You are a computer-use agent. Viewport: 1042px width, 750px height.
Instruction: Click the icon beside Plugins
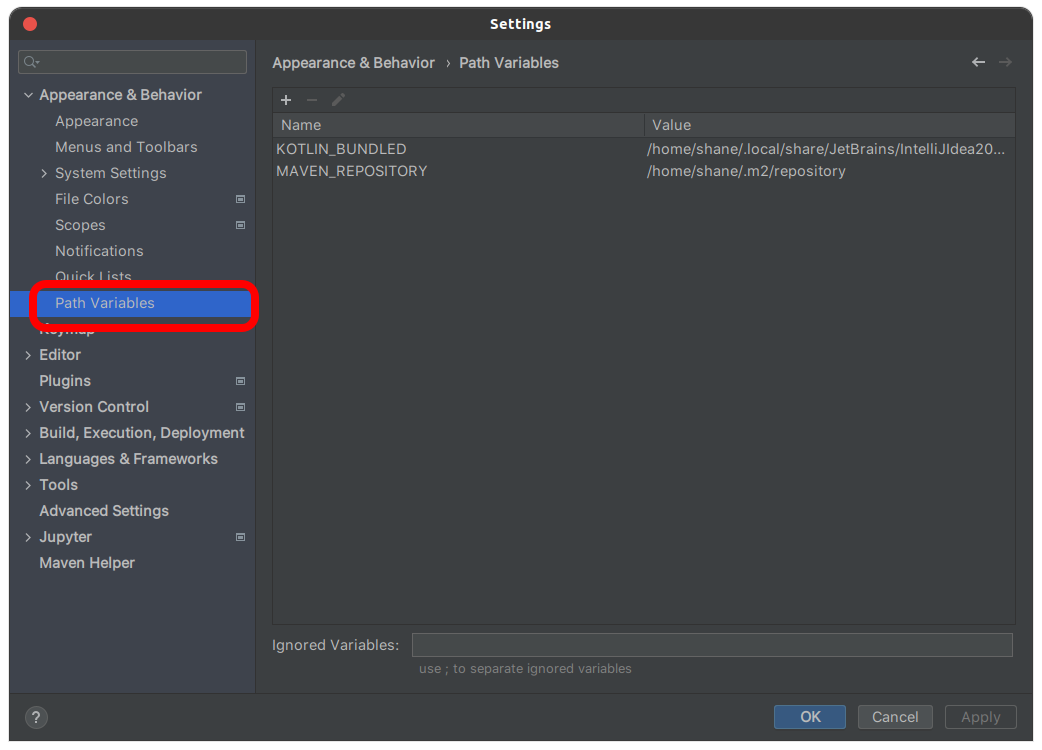(x=240, y=381)
